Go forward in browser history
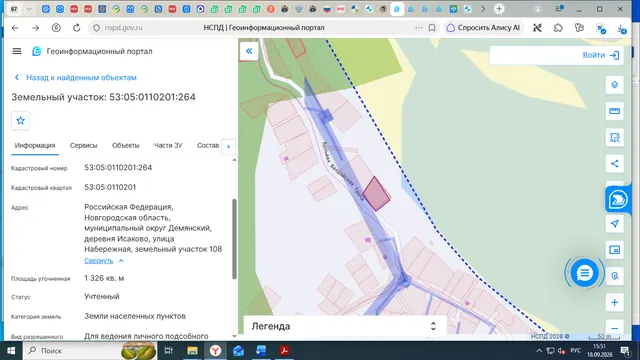640x360 pixels. pyautogui.click(x=36, y=28)
